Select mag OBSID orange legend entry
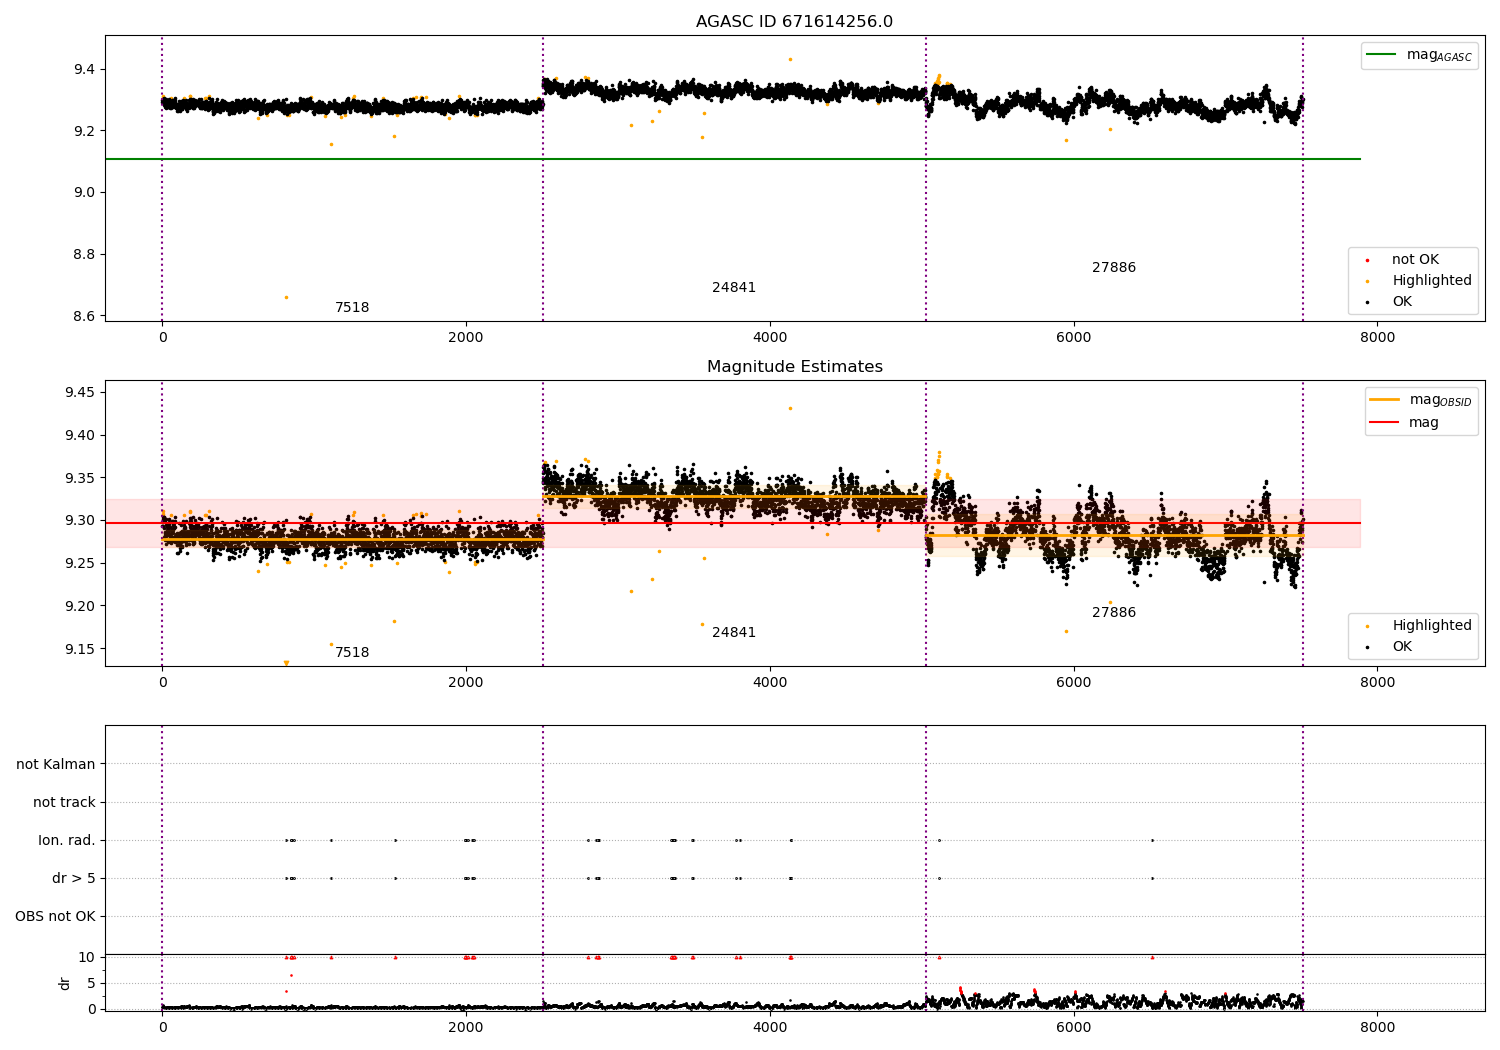 [1420, 400]
